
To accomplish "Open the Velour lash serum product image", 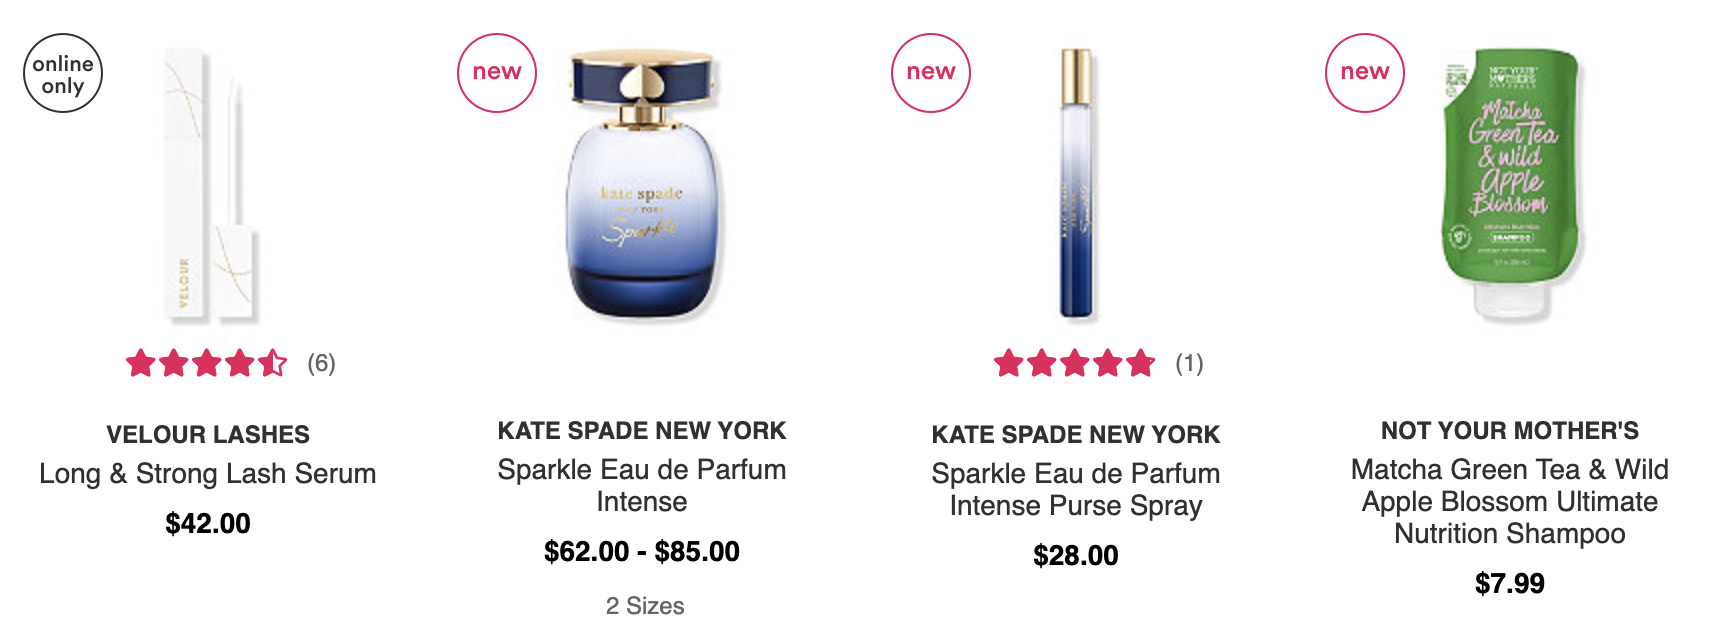I will pos(209,186).
